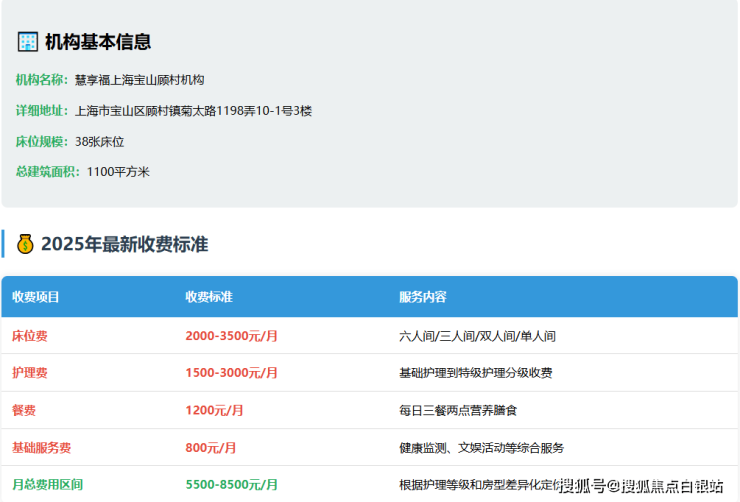Select the 收费标准 column header
Image resolution: width=740 pixels, height=502 pixels.
click(209, 297)
